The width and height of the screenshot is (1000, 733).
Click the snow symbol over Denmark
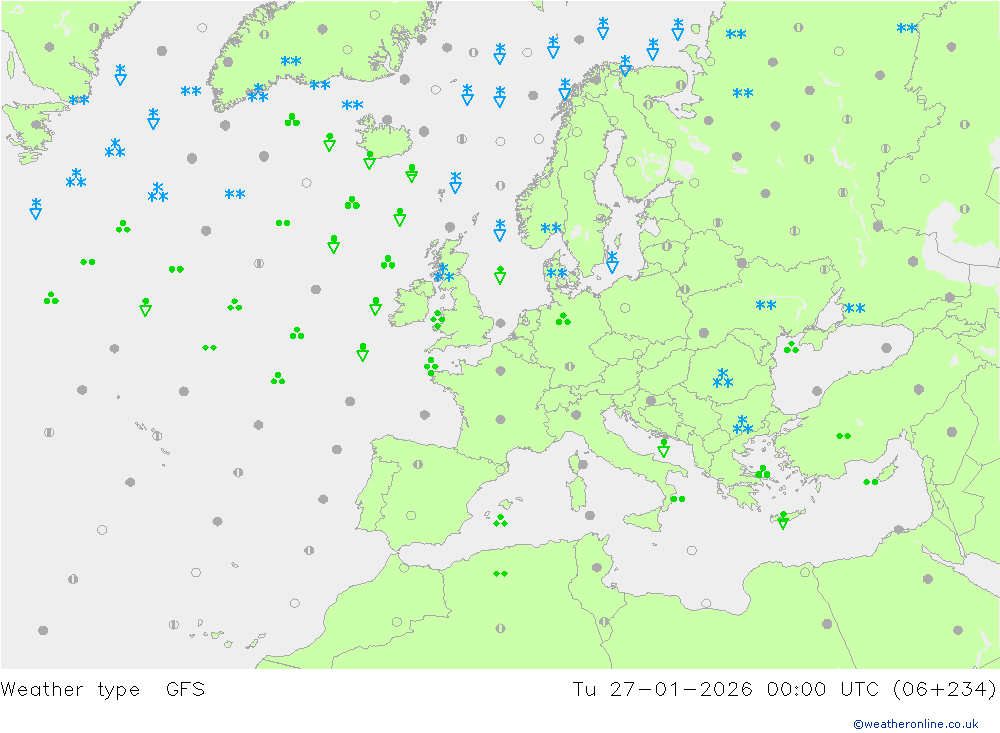557,273
